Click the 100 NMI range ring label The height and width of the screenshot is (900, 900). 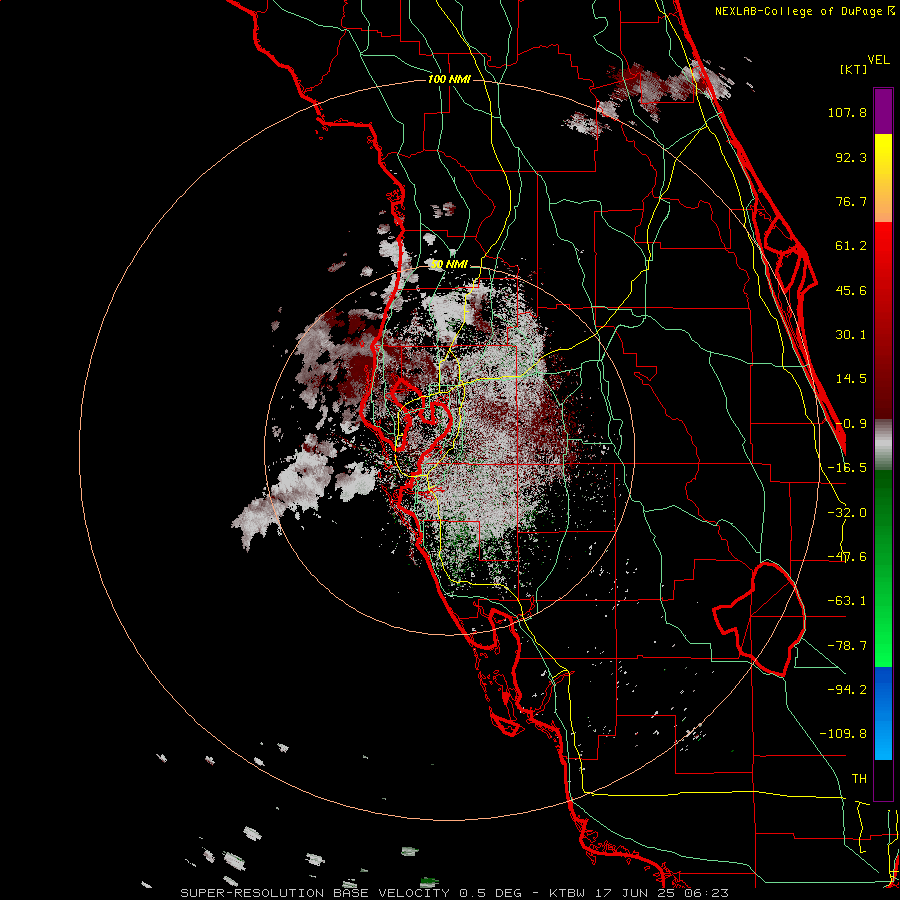449,79
